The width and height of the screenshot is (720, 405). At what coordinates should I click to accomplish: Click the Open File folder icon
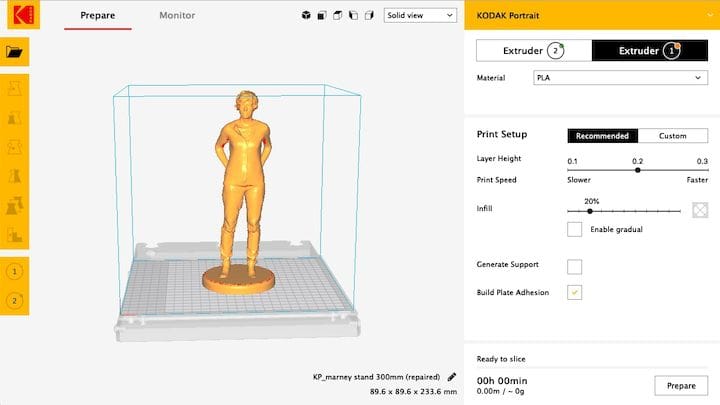coord(14,52)
